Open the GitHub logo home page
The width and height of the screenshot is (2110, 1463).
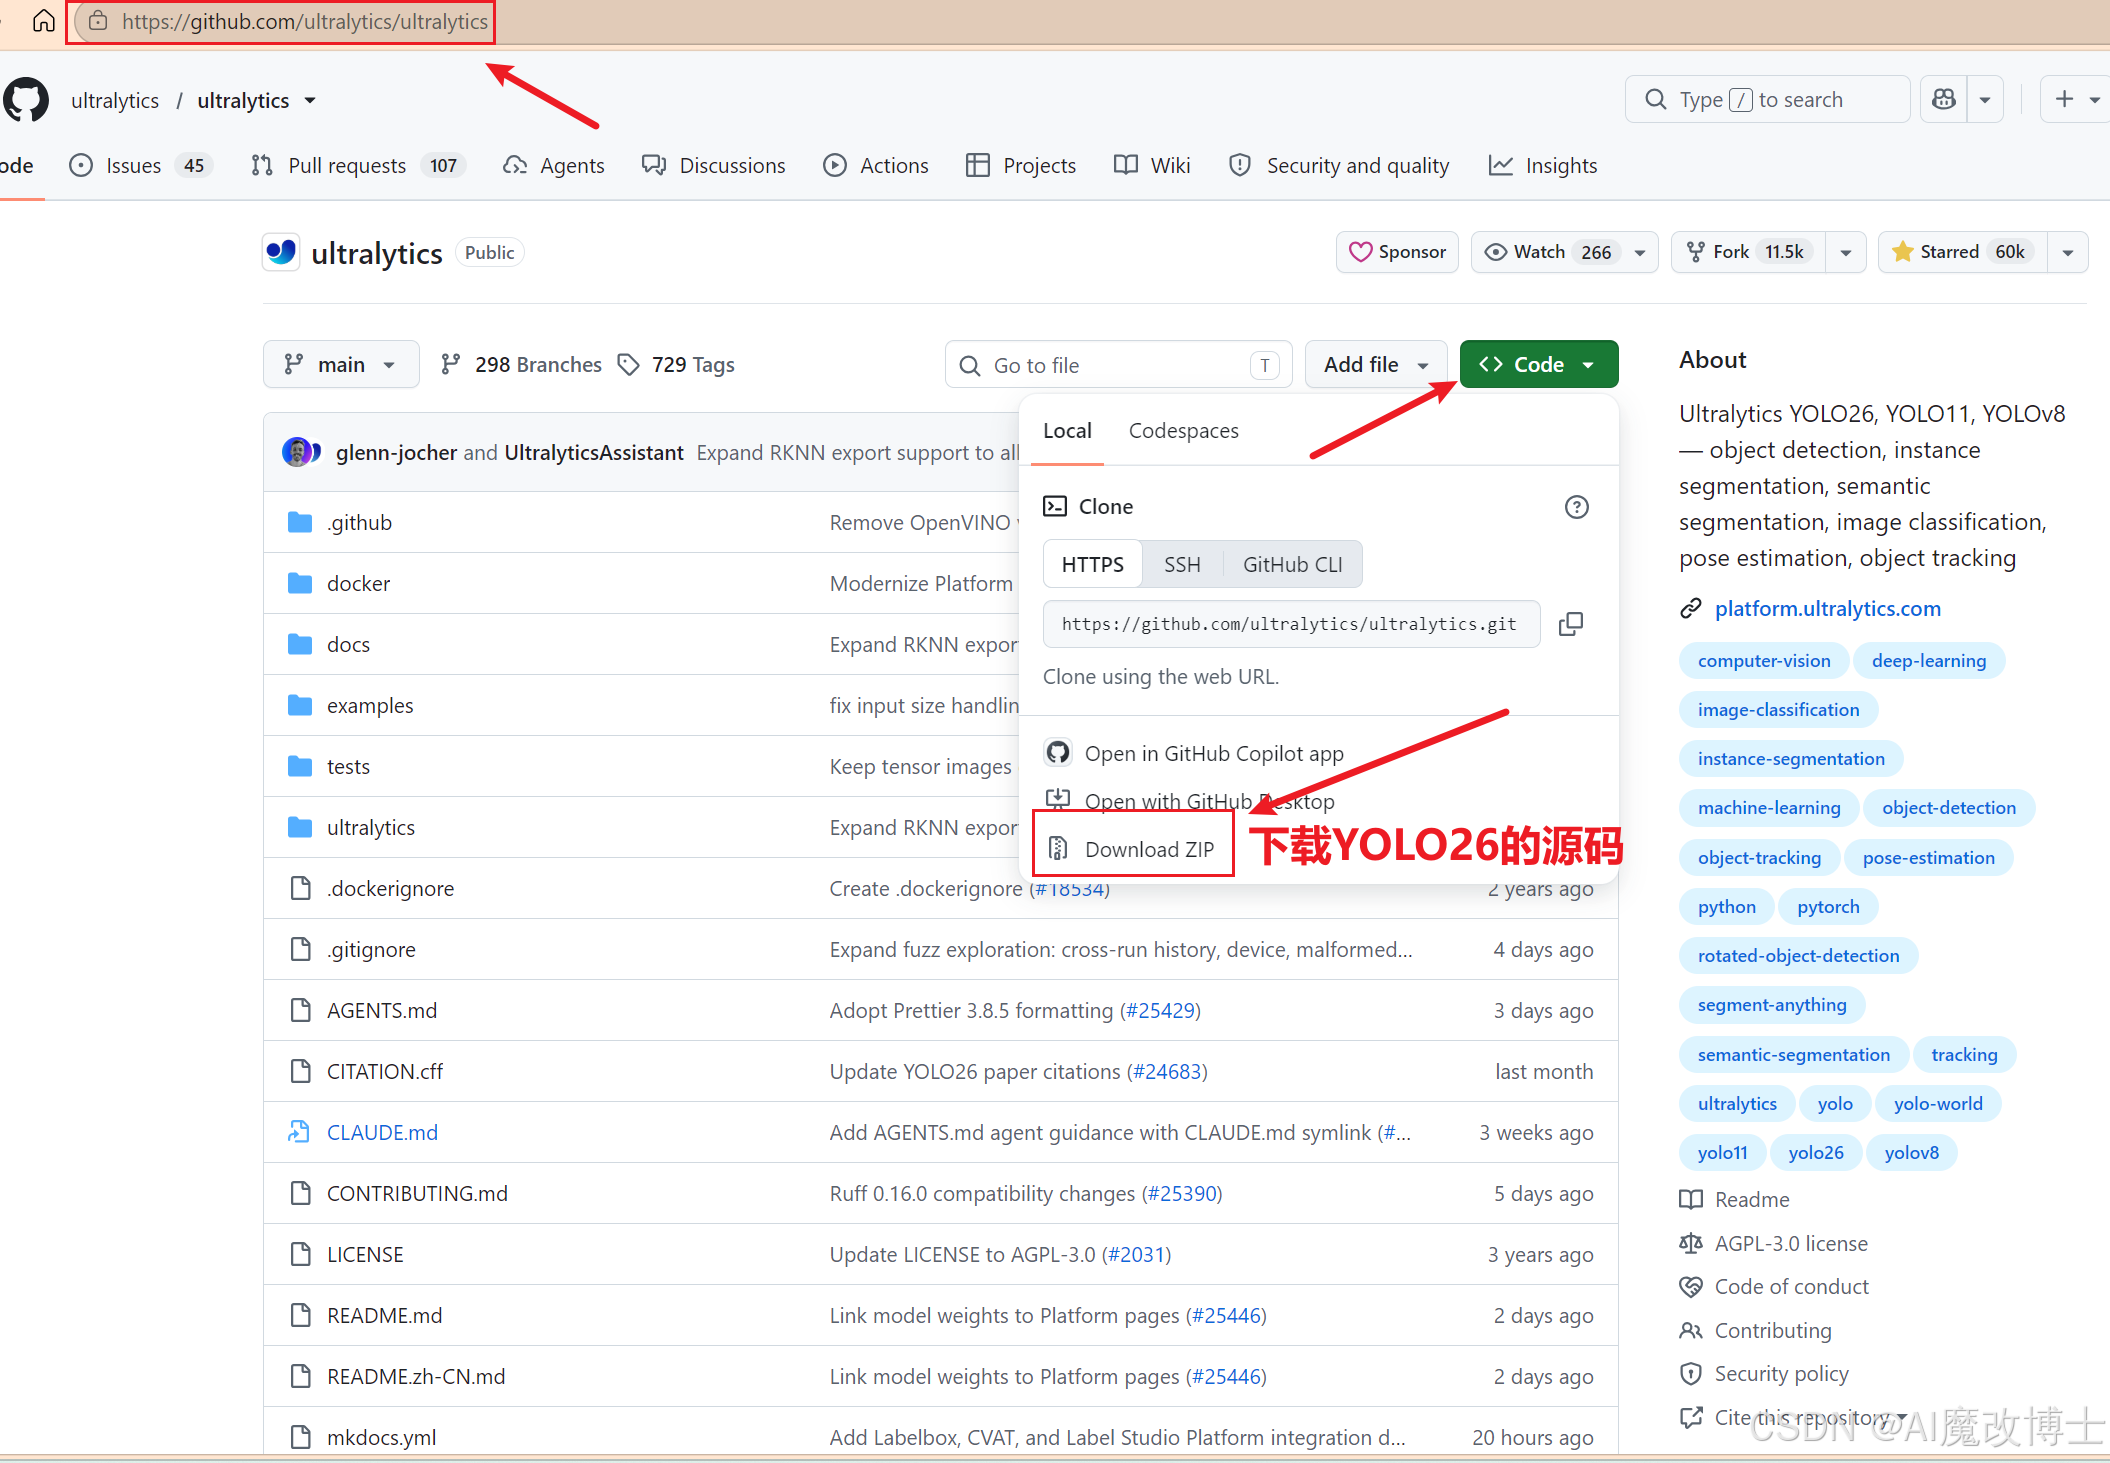click(26, 100)
